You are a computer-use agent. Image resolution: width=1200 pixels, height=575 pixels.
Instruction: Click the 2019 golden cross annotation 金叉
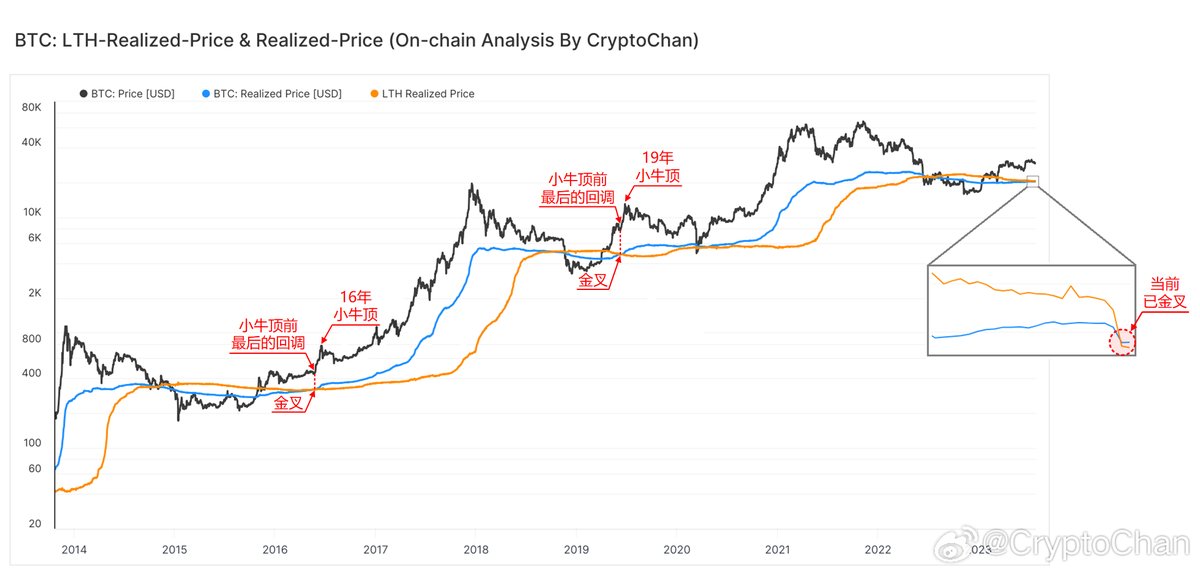click(594, 282)
